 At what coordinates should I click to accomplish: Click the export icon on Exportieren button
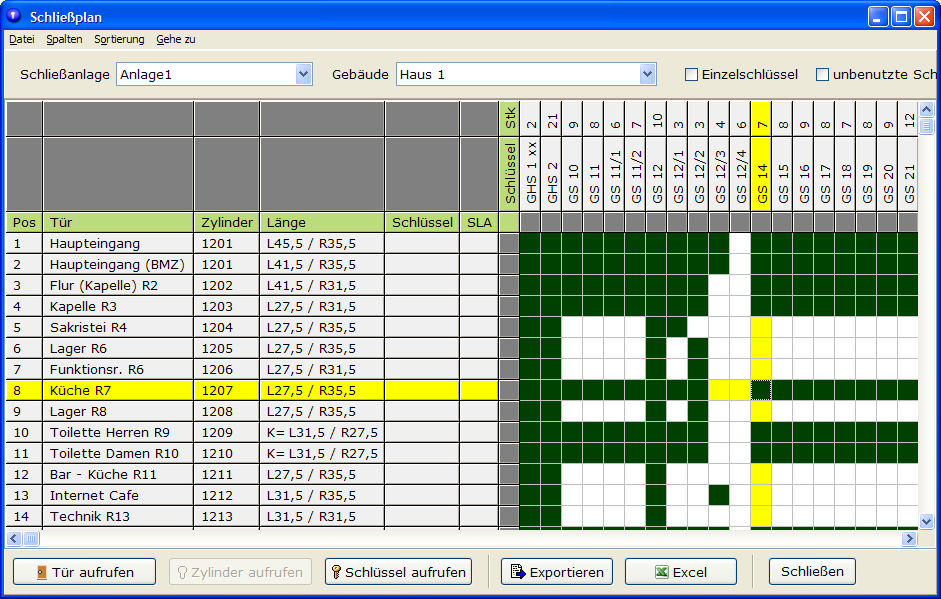517,572
